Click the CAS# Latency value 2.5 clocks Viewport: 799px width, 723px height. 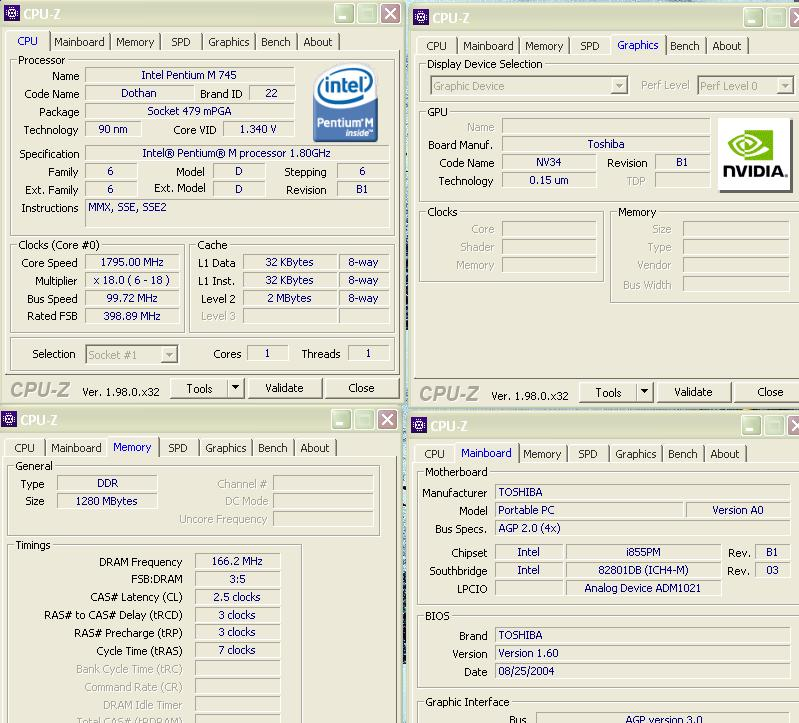tap(237, 597)
